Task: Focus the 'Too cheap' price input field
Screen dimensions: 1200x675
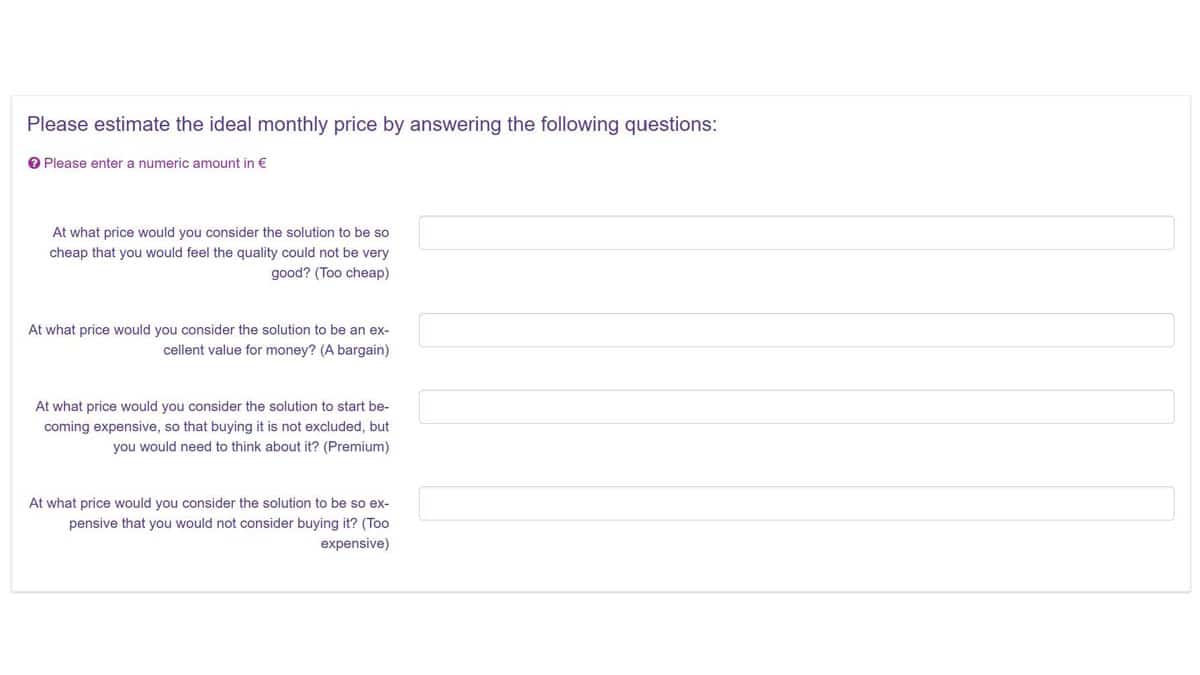Action: click(x=796, y=233)
